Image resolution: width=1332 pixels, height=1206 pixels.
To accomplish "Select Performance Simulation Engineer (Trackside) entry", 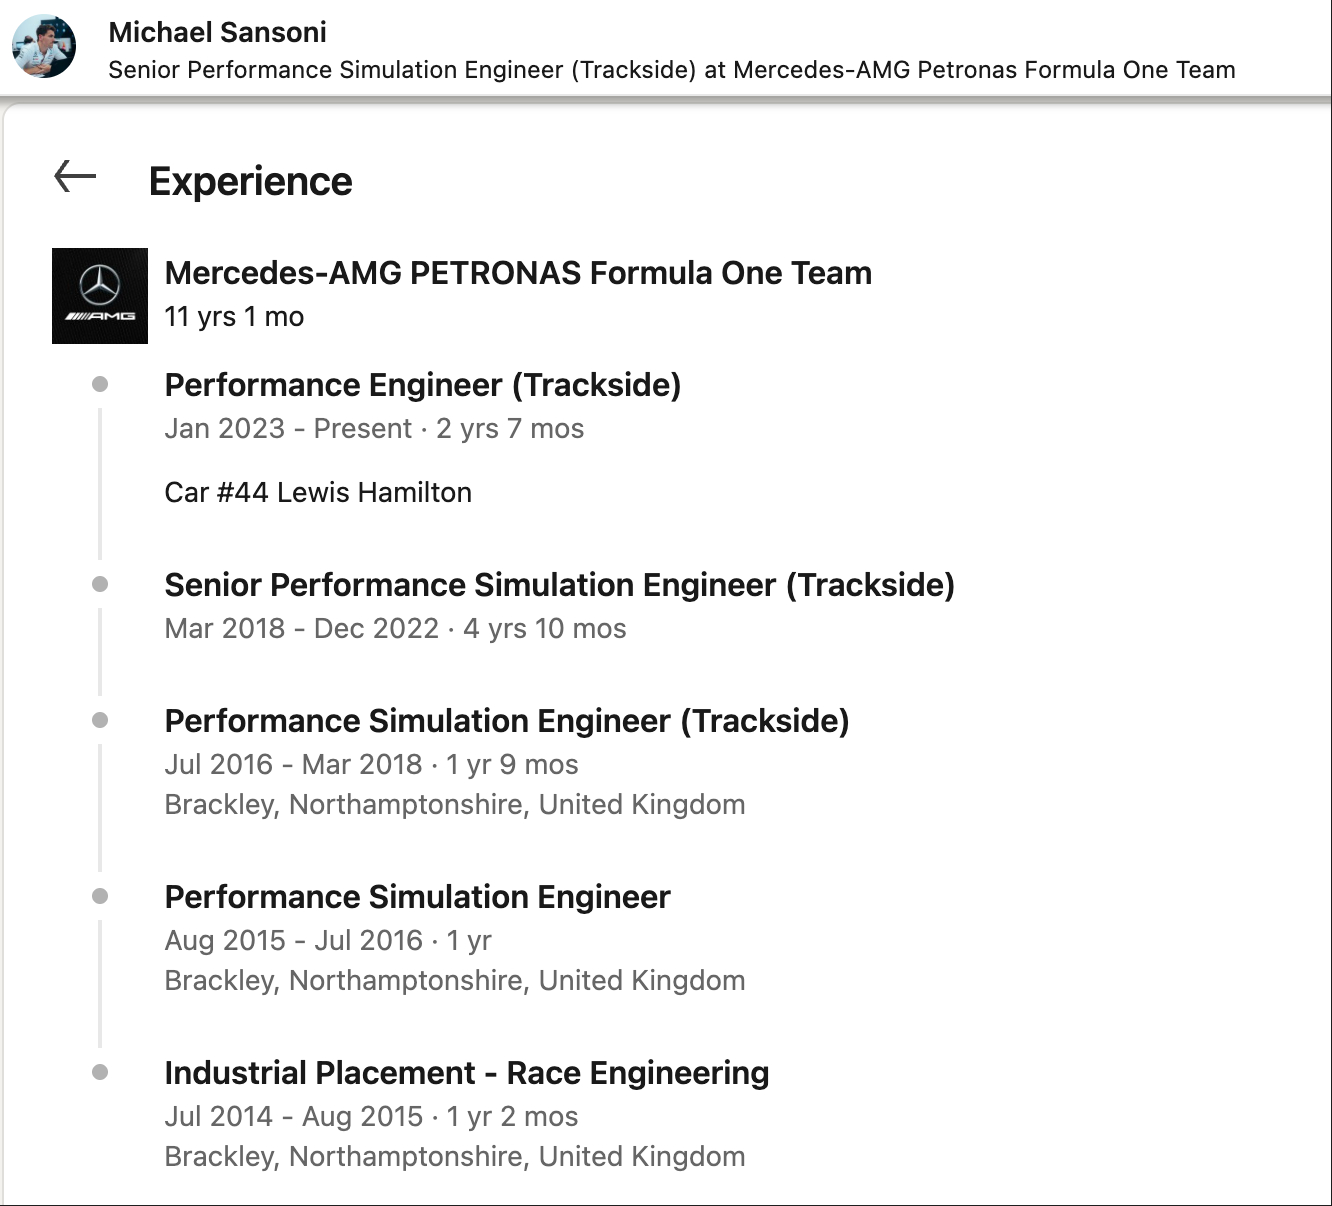I will 506,721.
